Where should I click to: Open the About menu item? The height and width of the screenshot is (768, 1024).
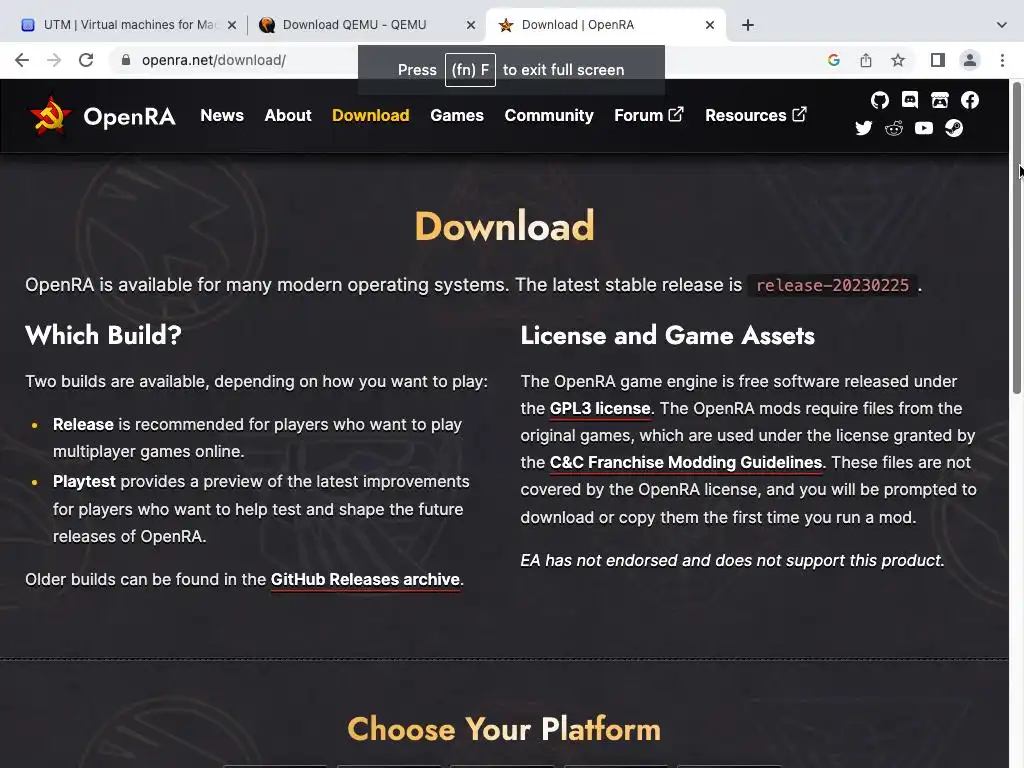(288, 116)
